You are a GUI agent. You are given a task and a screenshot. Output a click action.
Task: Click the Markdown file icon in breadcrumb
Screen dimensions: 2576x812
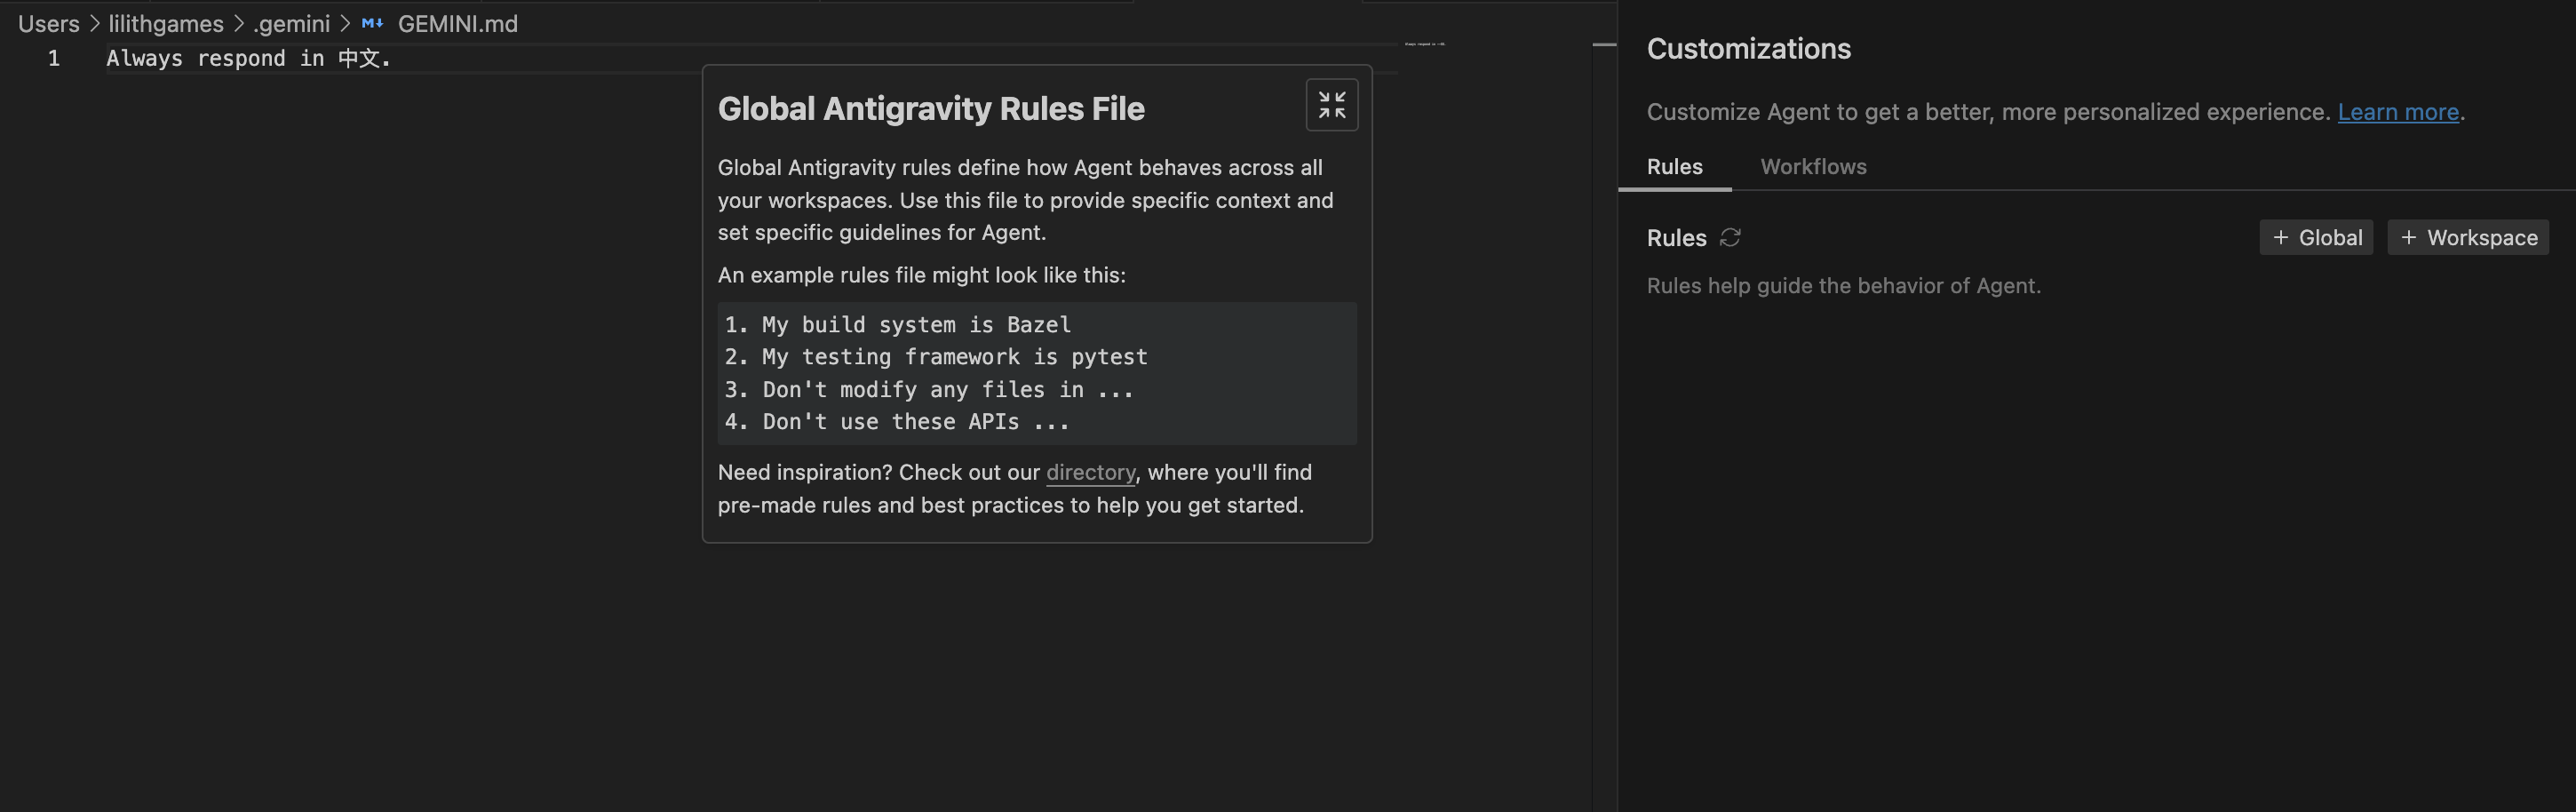[372, 24]
